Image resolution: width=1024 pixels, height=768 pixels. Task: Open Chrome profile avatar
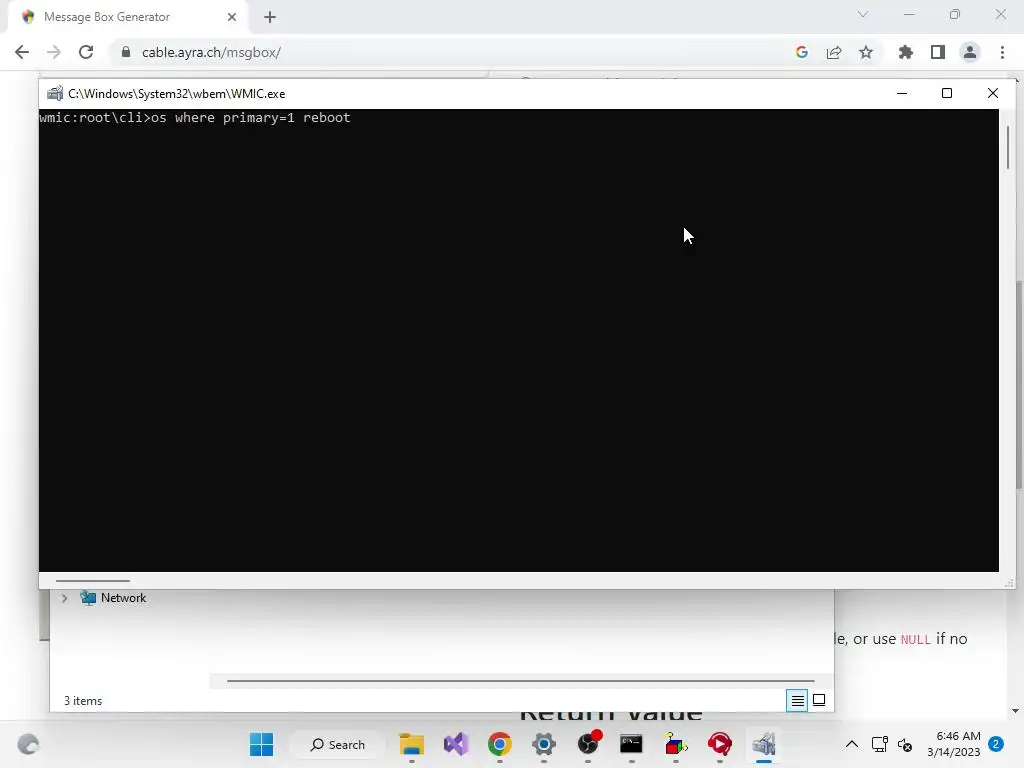pyautogui.click(x=970, y=52)
